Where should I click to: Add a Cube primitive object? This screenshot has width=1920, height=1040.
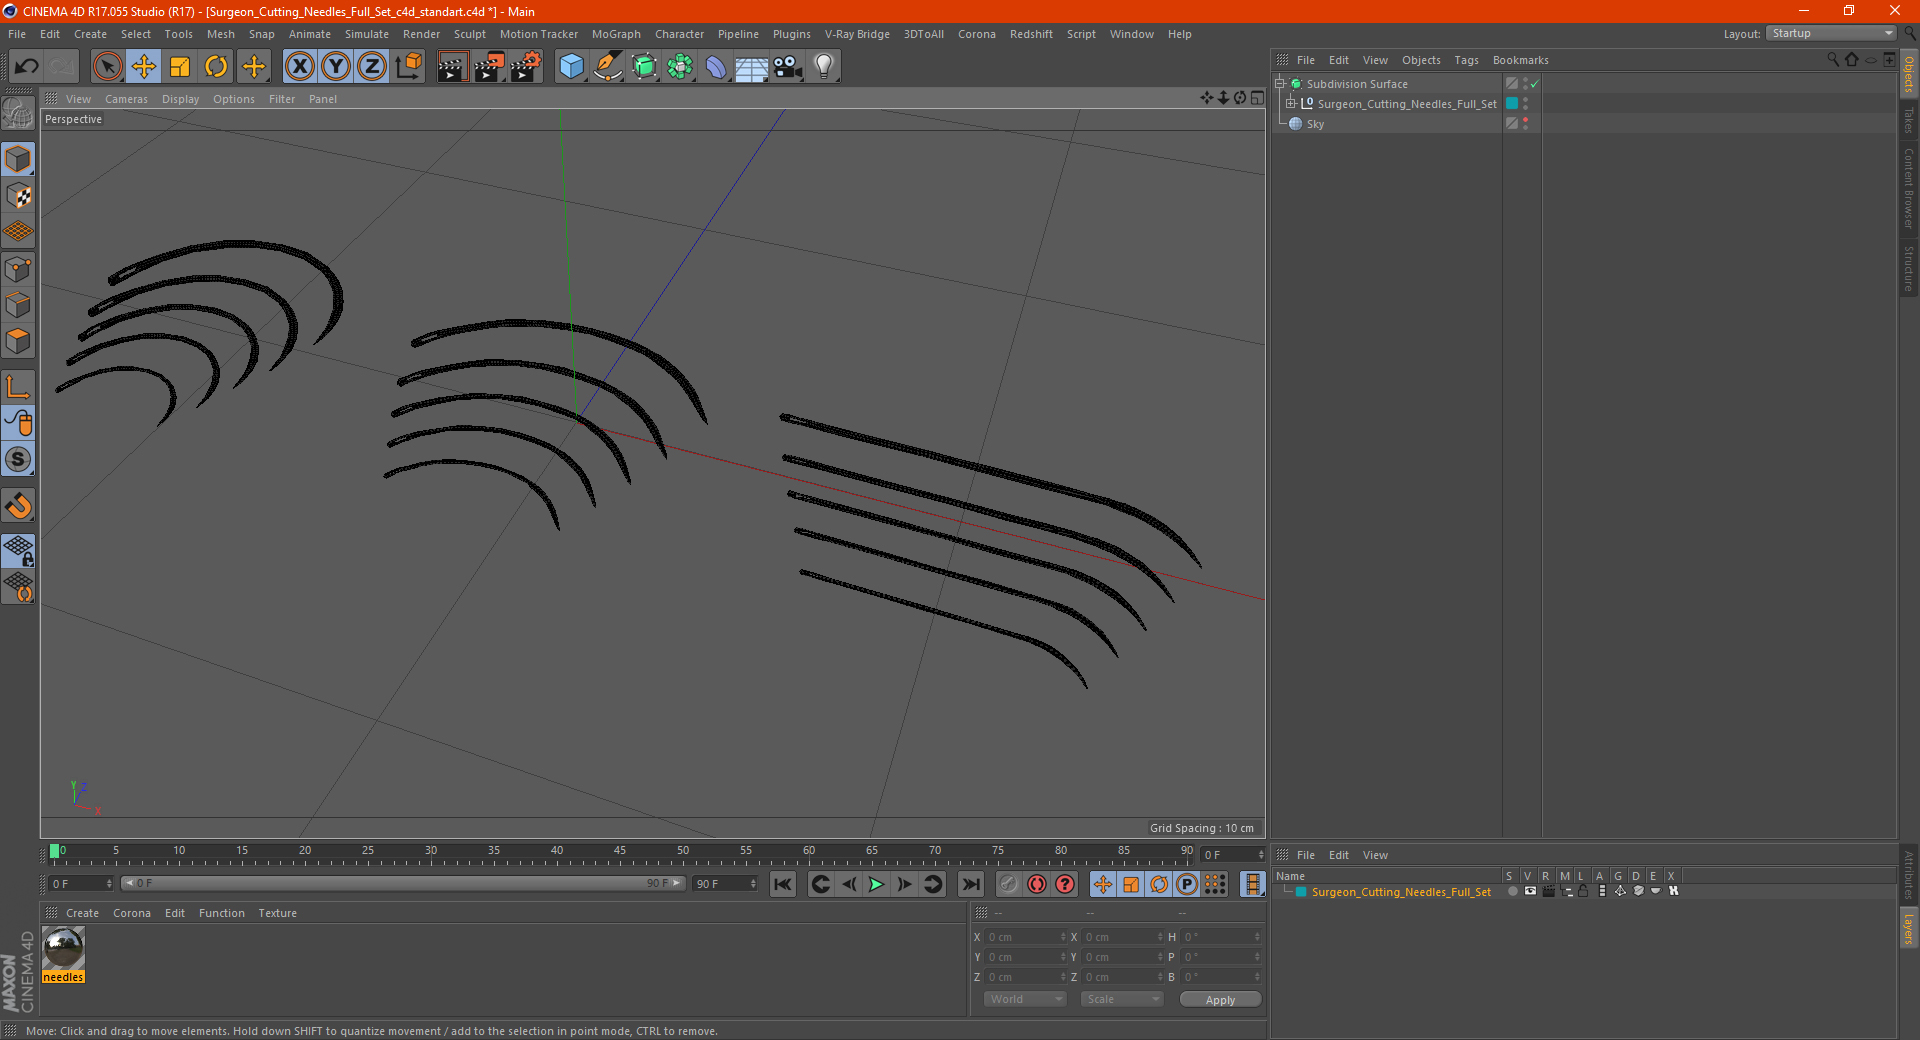(x=571, y=67)
